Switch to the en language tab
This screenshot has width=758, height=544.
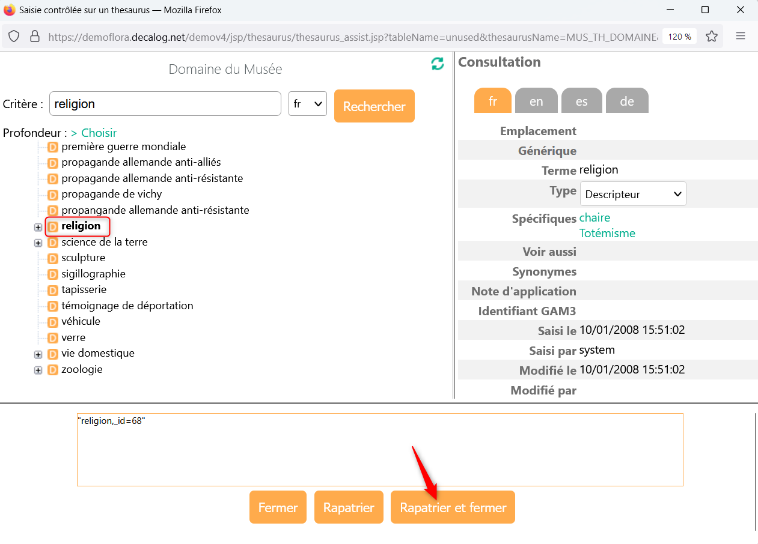536,101
